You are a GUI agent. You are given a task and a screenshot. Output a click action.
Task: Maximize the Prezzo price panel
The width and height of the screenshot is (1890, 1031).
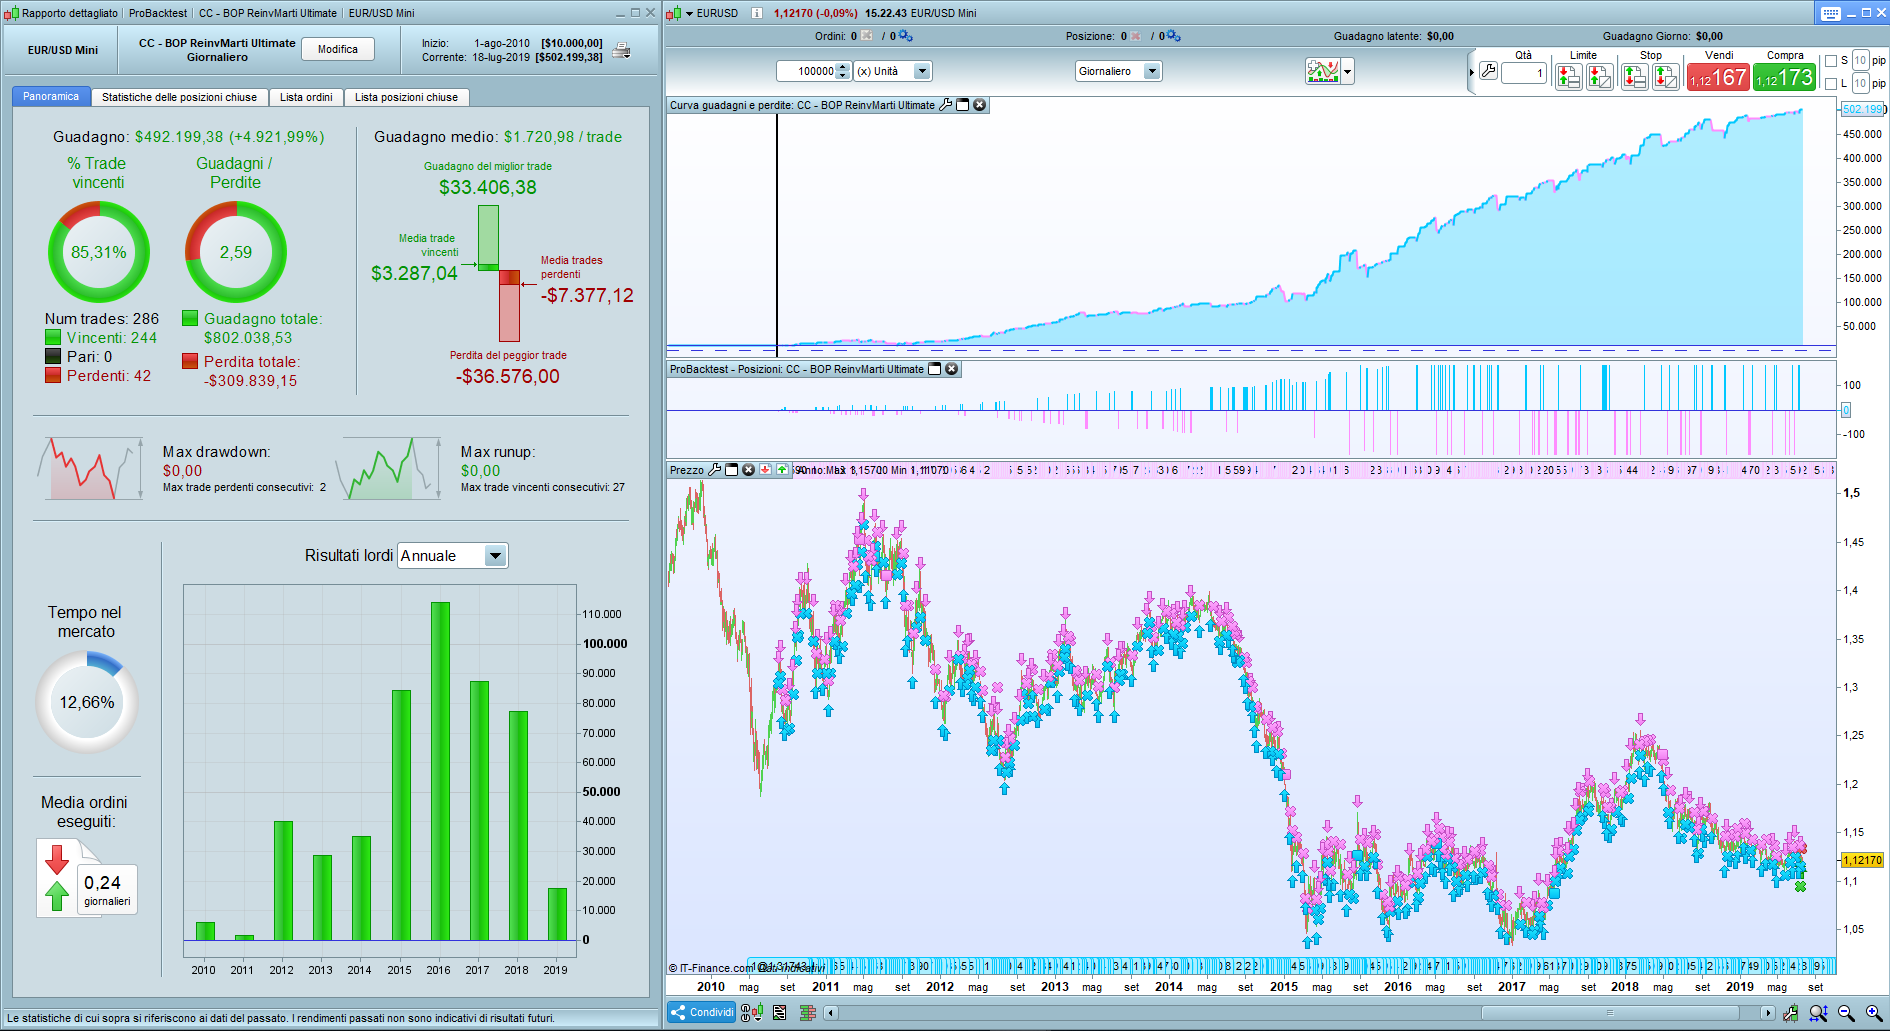click(731, 470)
